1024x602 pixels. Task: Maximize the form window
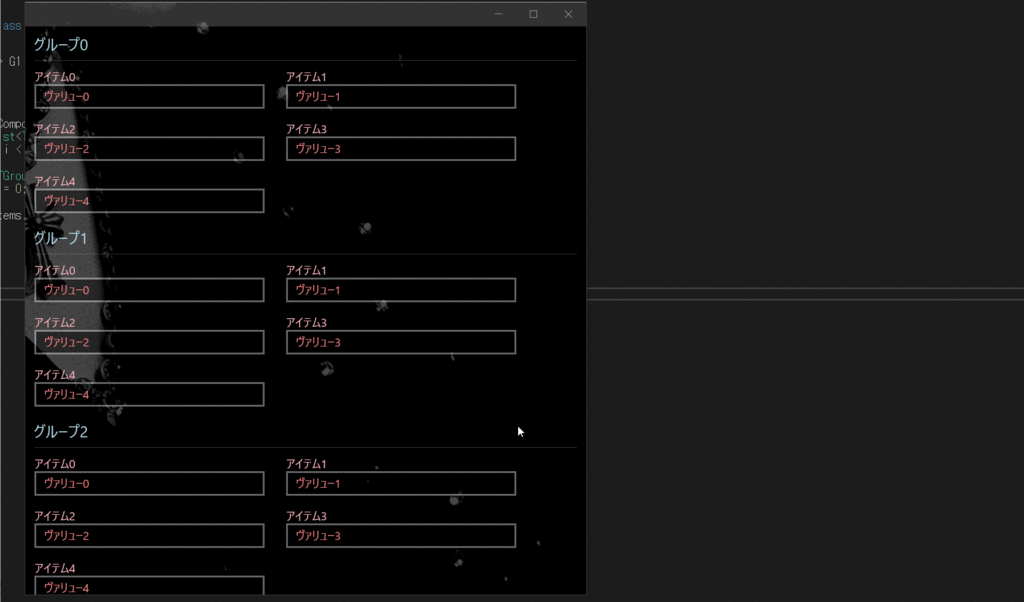tap(534, 14)
